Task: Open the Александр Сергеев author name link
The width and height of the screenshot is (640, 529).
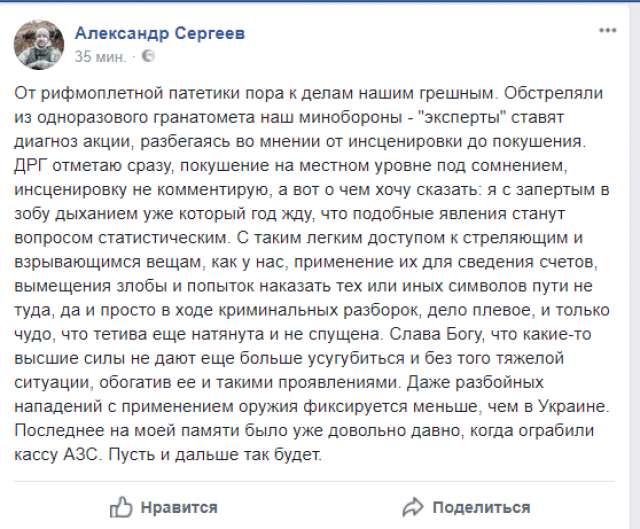Action: [x=161, y=32]
